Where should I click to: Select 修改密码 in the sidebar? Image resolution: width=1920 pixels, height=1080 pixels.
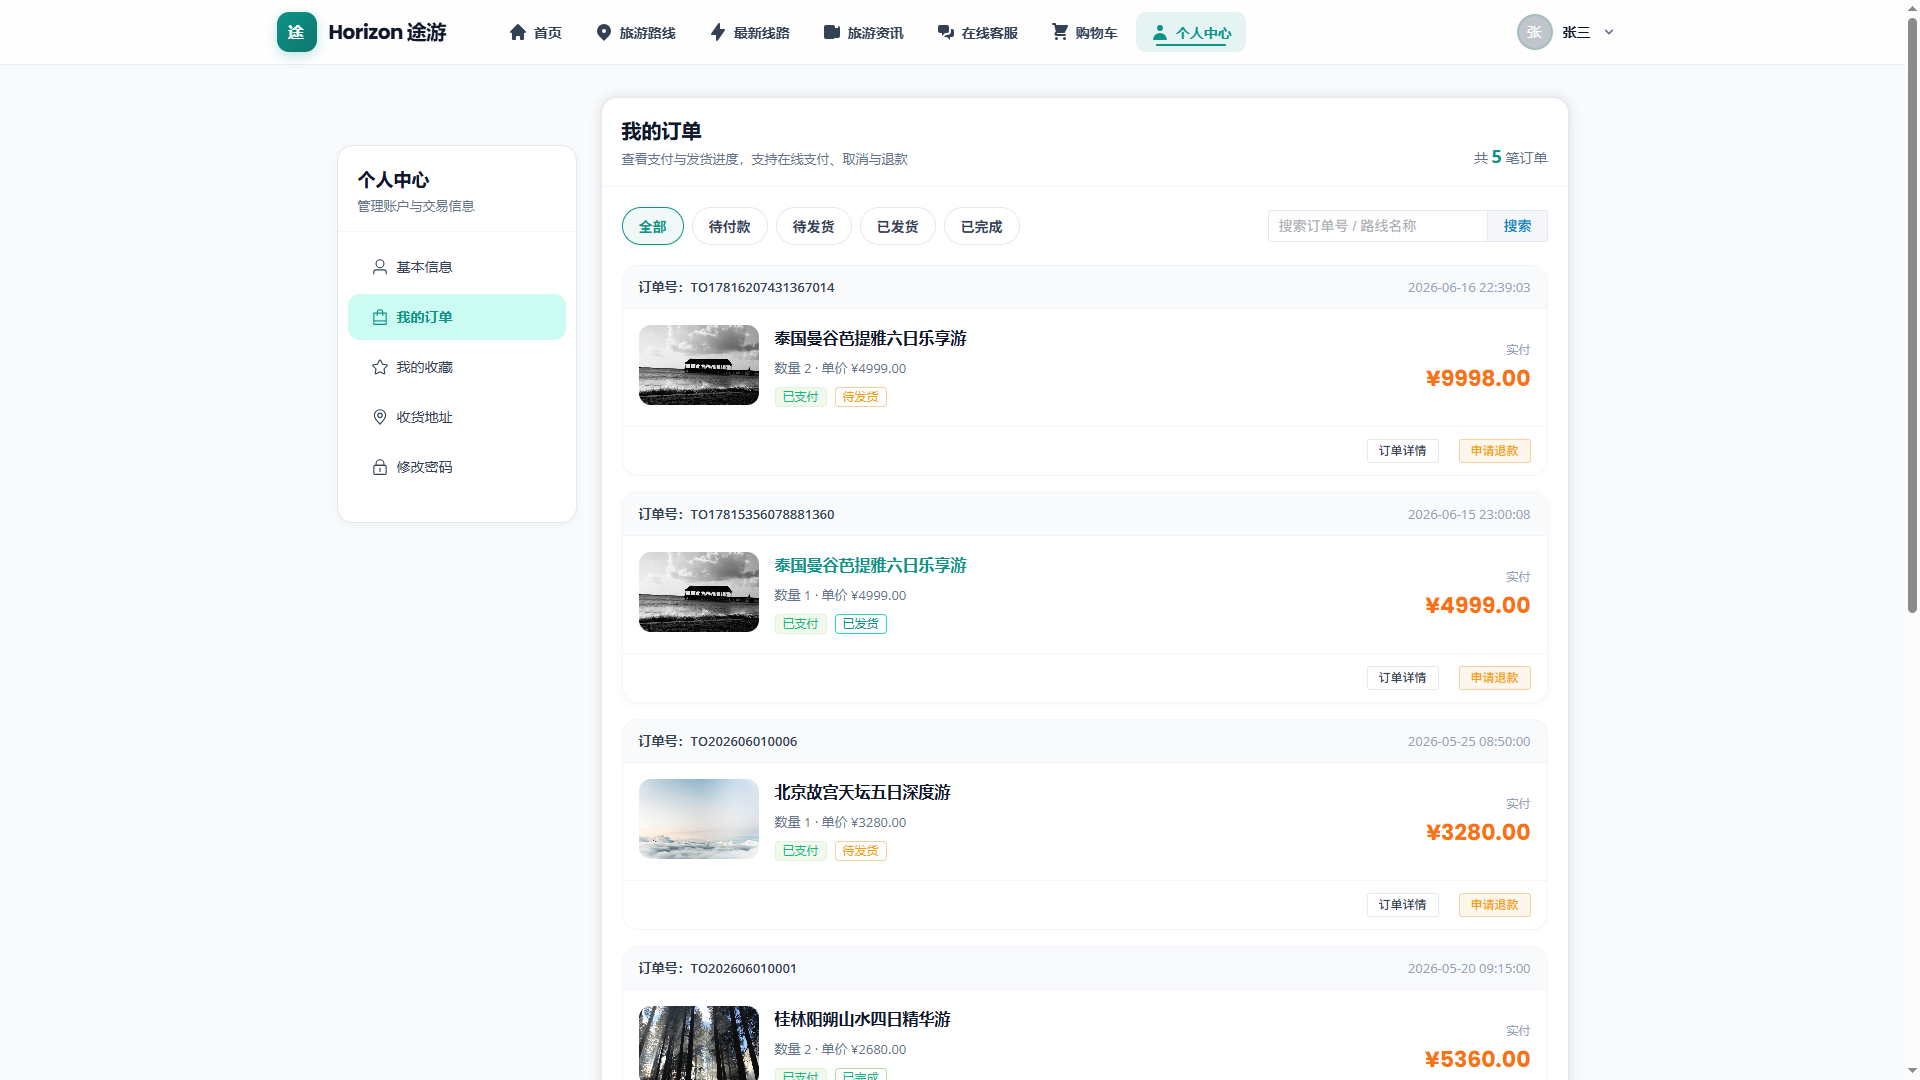click(x=457, y=467)
